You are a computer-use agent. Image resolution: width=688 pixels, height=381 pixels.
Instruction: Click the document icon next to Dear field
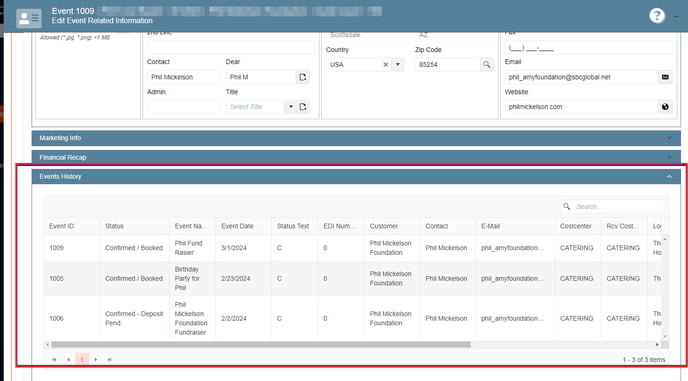pyautogui.click(x=303, y=77)
